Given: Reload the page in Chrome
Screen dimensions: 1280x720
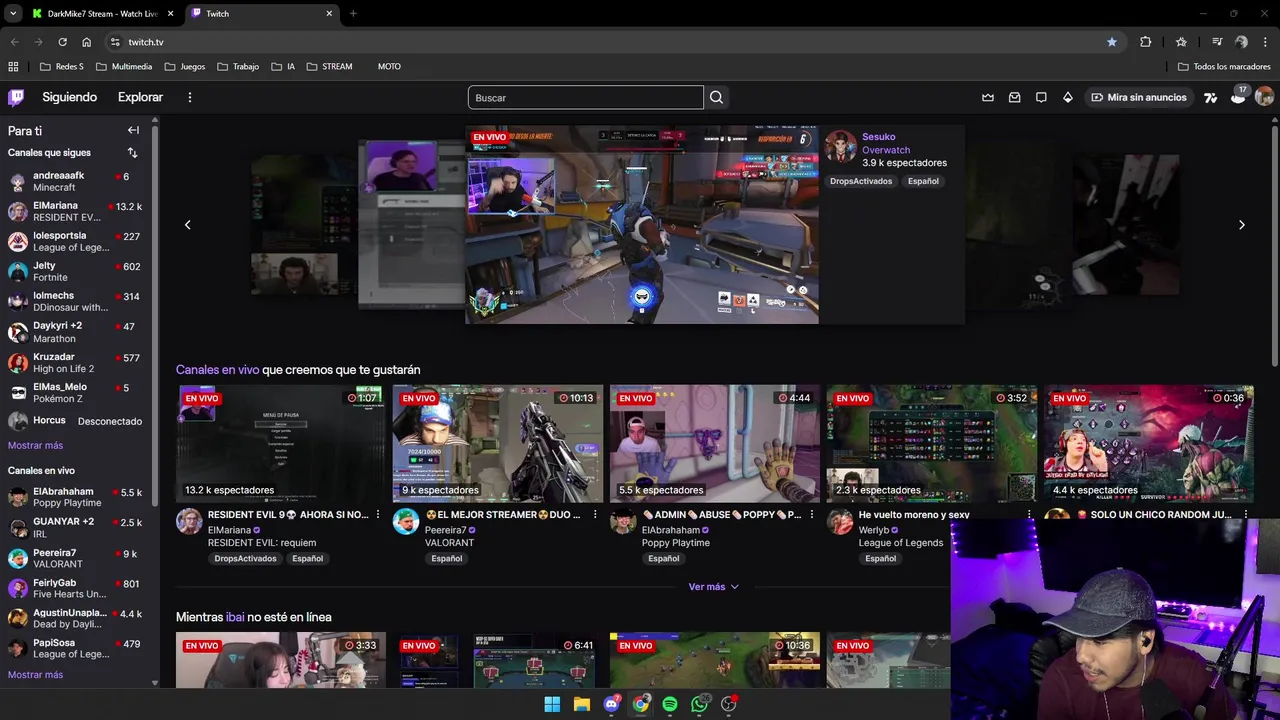Looking at the screenshot, I should click(62, 42).
